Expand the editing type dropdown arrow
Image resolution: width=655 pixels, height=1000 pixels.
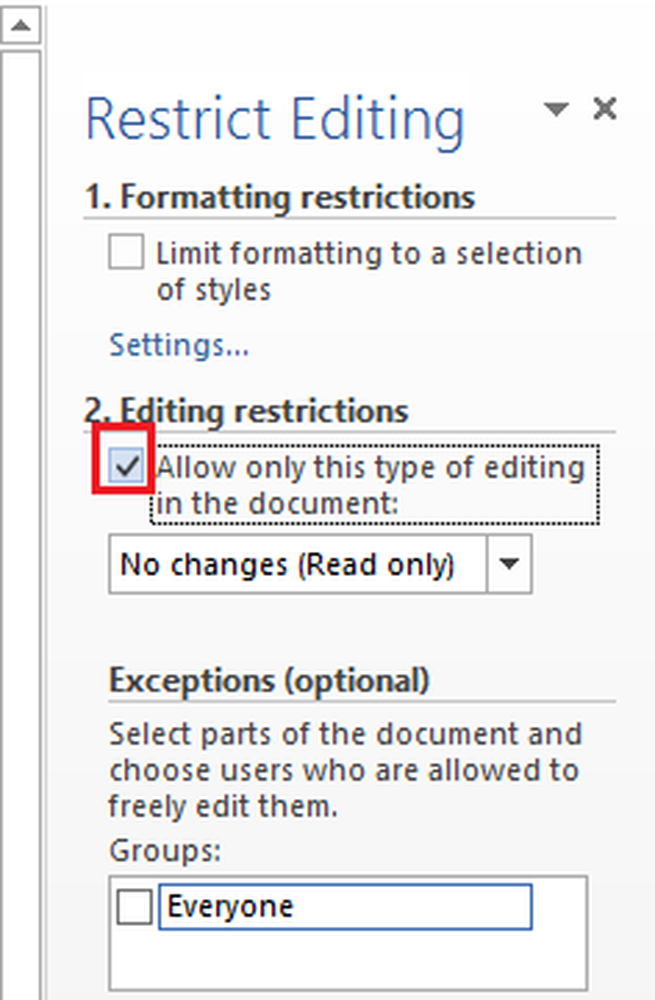509,565
